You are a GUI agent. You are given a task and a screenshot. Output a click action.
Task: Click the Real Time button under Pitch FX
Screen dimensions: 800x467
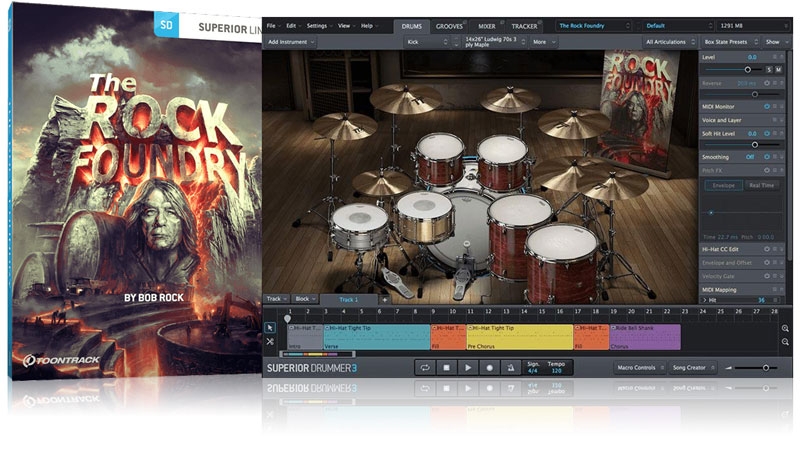tap(762, 185)
